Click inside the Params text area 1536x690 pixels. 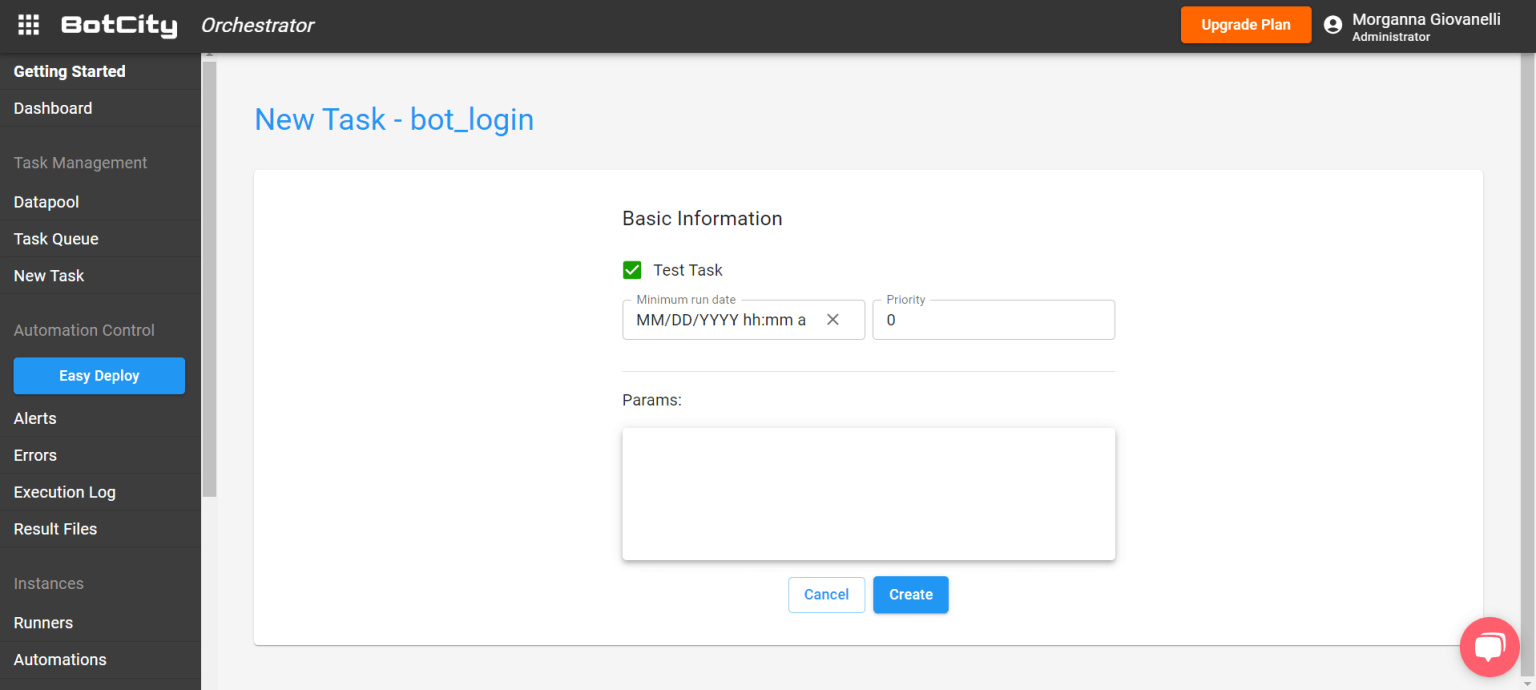click(868, 493)
